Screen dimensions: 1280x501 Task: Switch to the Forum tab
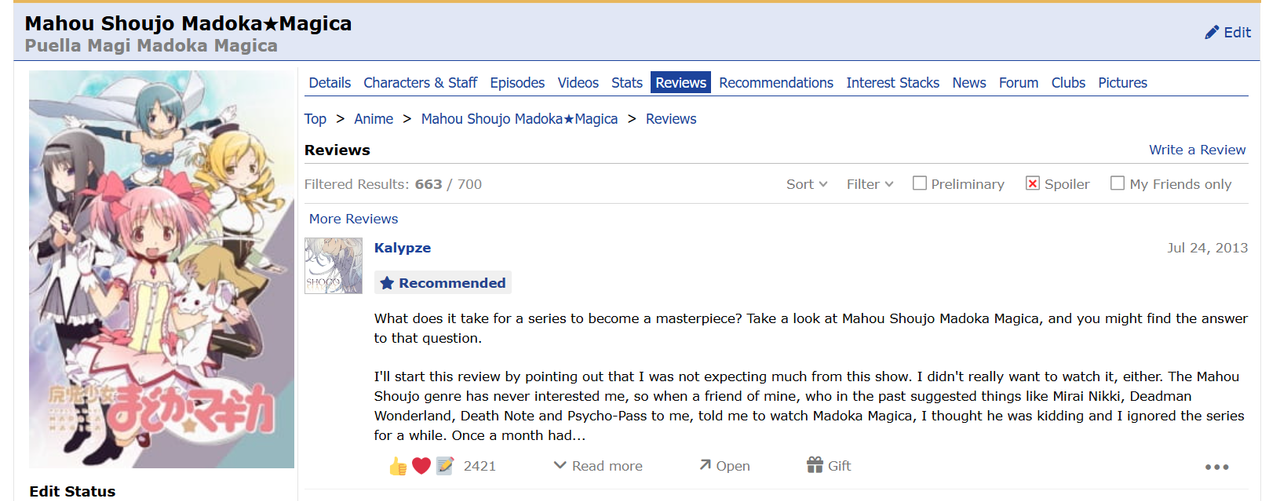[1019, 83]
